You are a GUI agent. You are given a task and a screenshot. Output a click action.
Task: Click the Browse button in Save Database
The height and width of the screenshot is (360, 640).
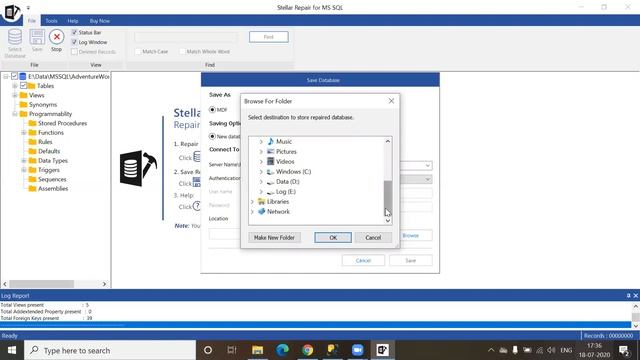tap(411, 236)
